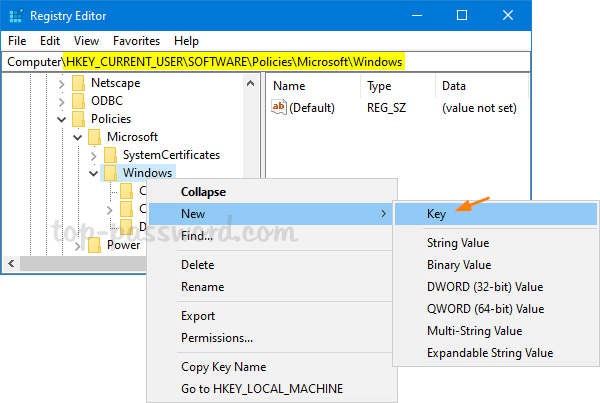Choose Key from the New submenu

pos(437,214)
